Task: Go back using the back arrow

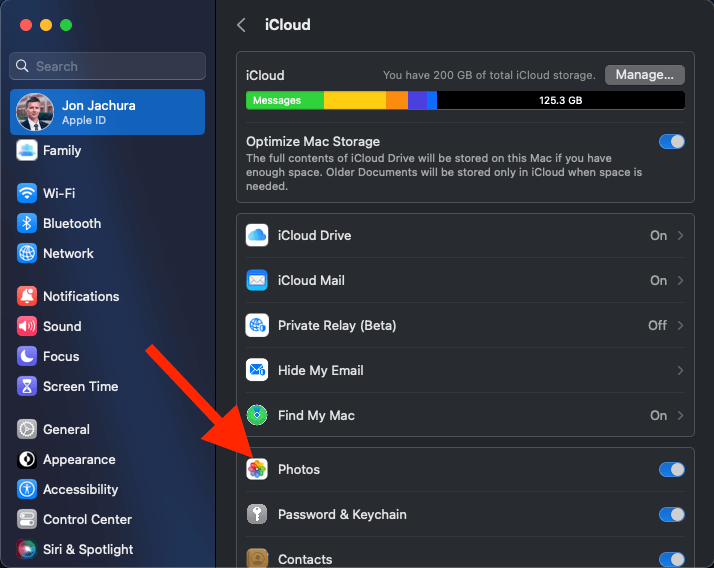Action: pyautogui.click(x=241, y=25)
